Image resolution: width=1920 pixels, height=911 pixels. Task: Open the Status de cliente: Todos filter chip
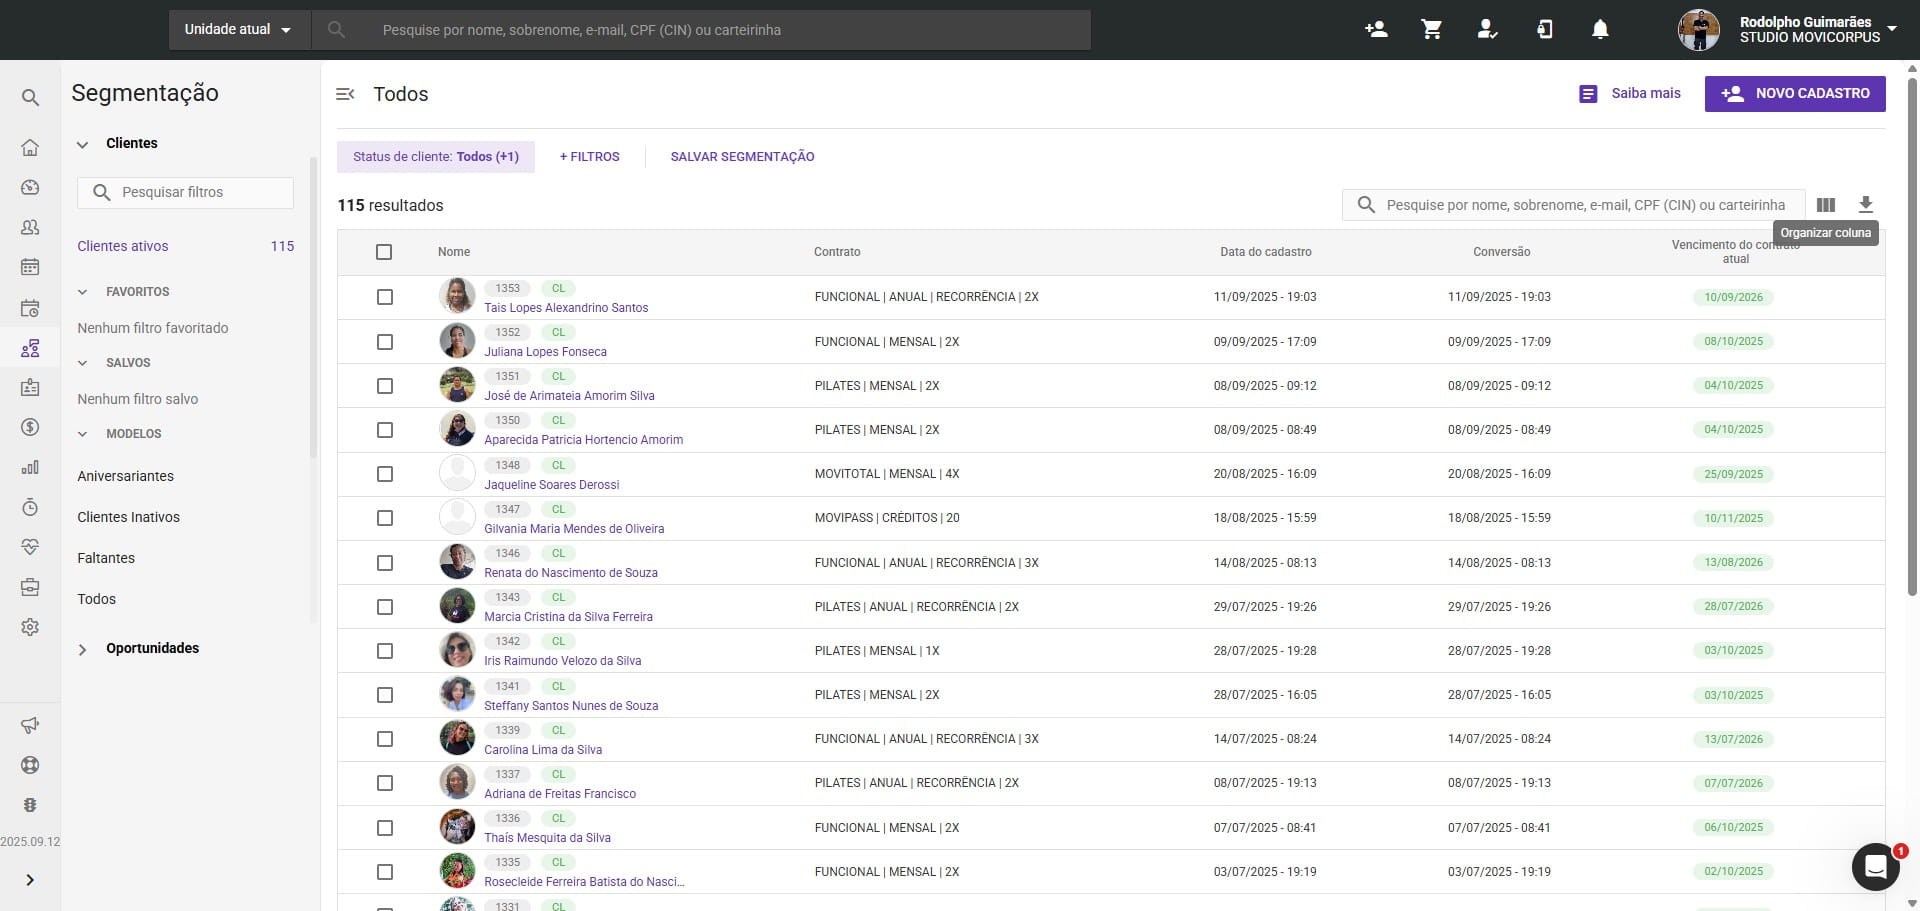tap(436, 157)
